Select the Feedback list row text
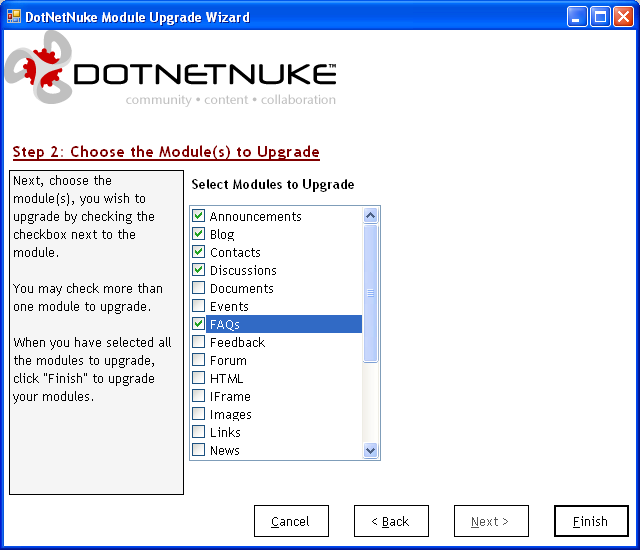This screenshot has width=640, height=550. (237, 342)
